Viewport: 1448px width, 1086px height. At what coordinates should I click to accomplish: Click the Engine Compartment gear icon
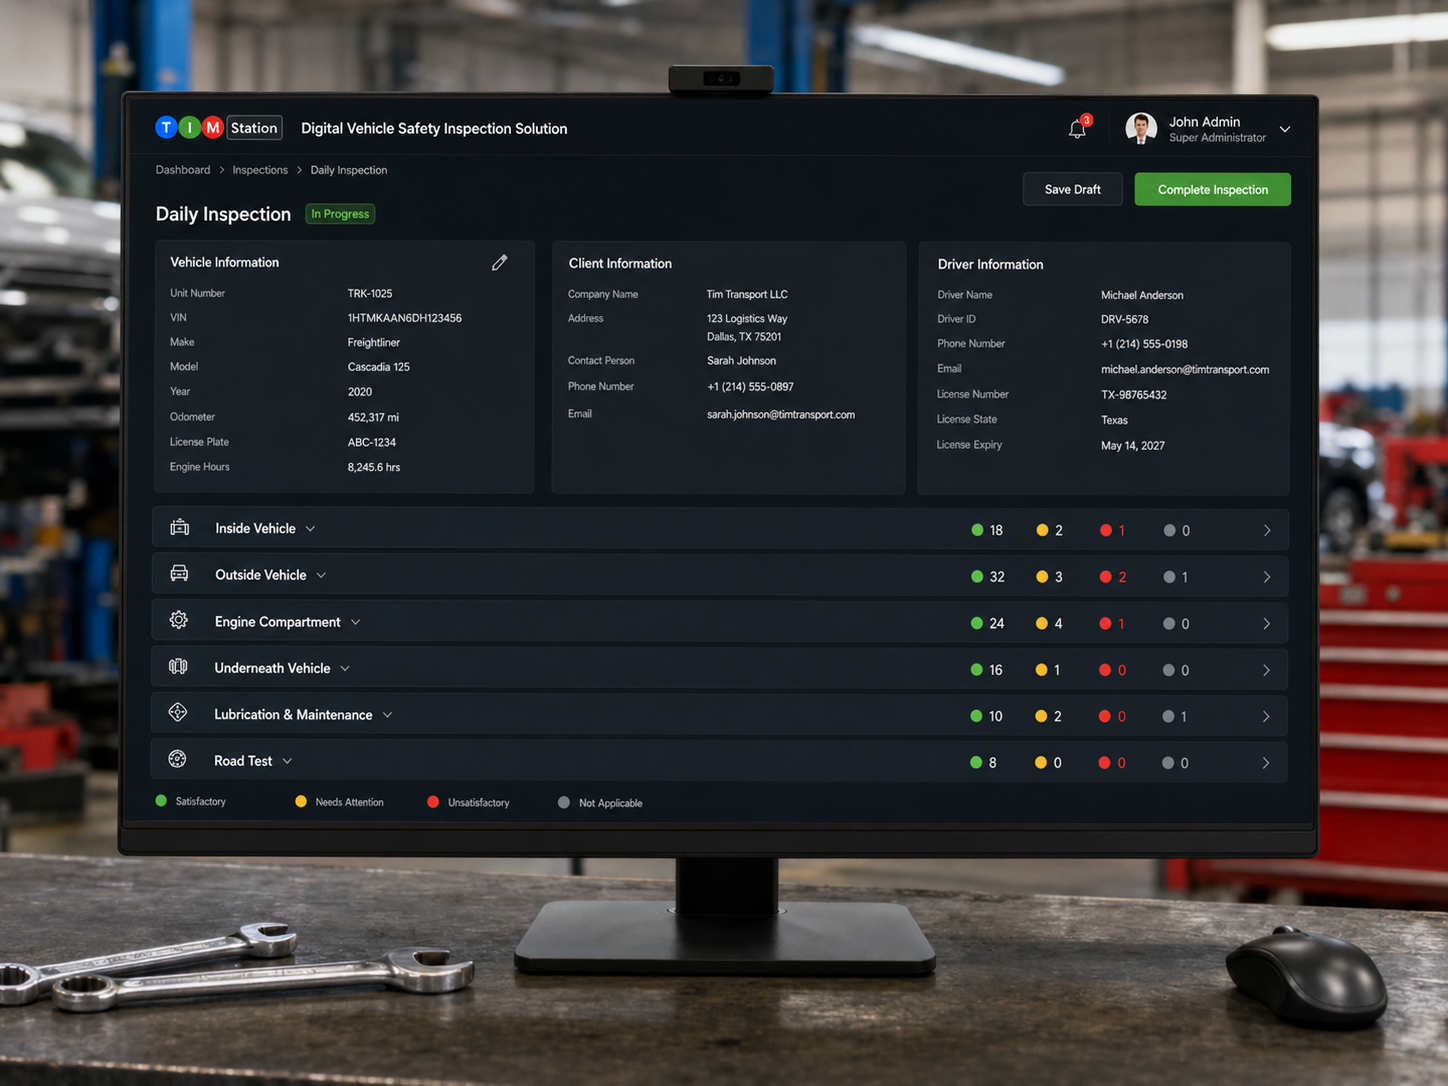point(178,620)
